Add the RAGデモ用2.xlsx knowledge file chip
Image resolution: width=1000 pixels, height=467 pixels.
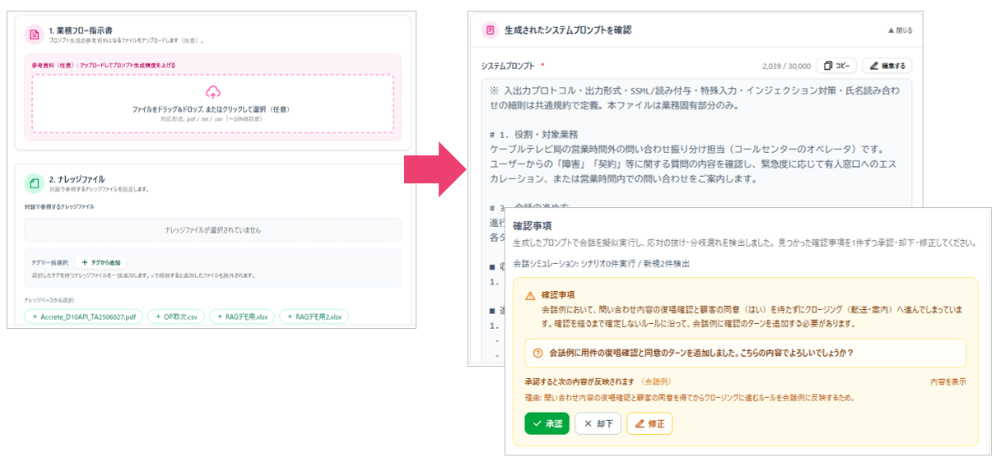point(314,316)
